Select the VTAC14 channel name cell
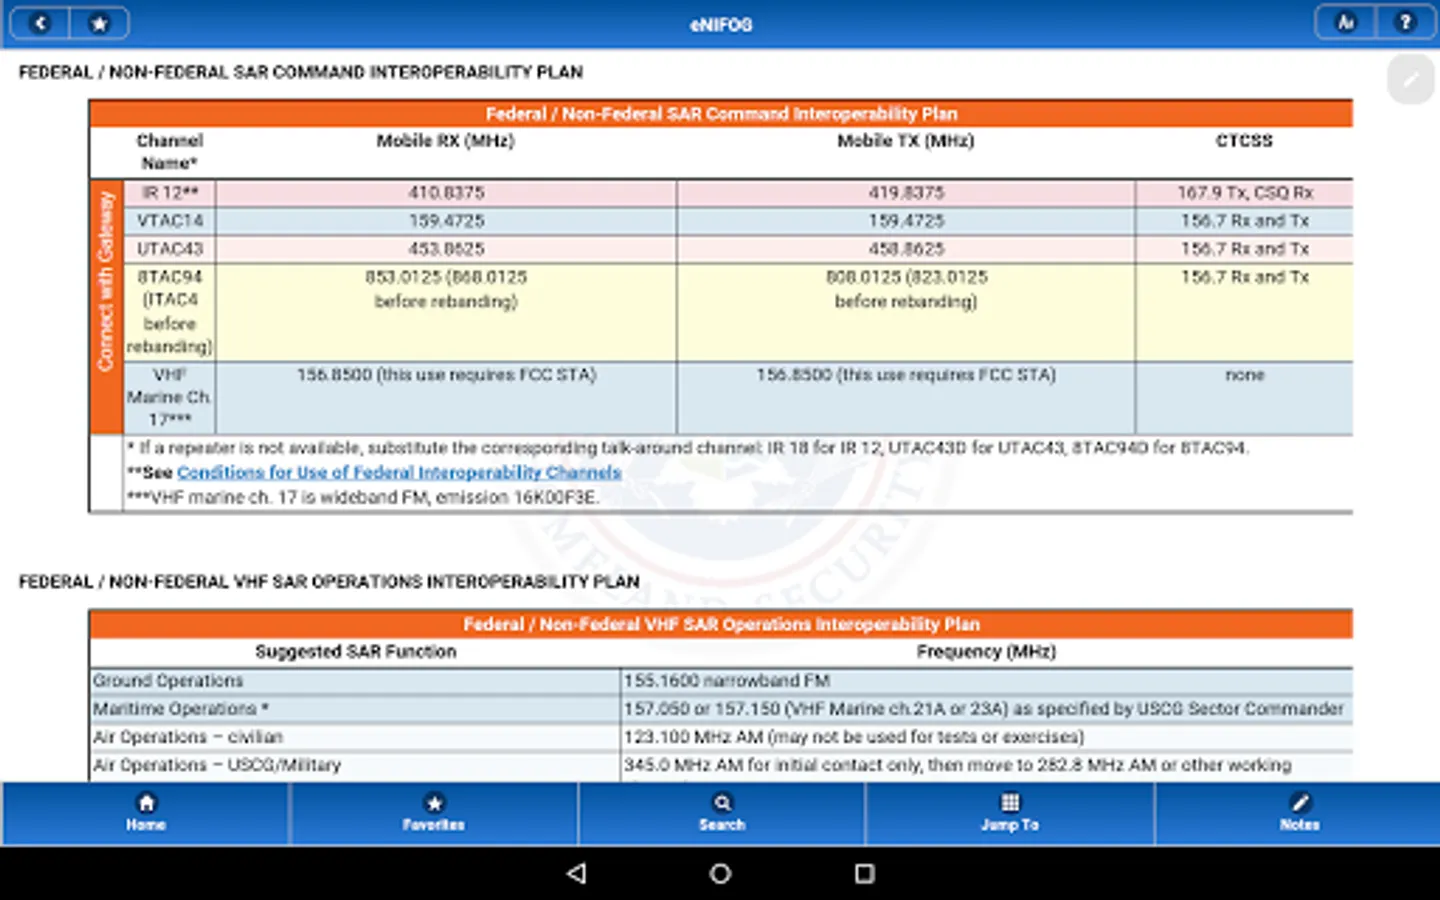The image size is (1440, 900). pyautogui.click(x=169, y=221)
